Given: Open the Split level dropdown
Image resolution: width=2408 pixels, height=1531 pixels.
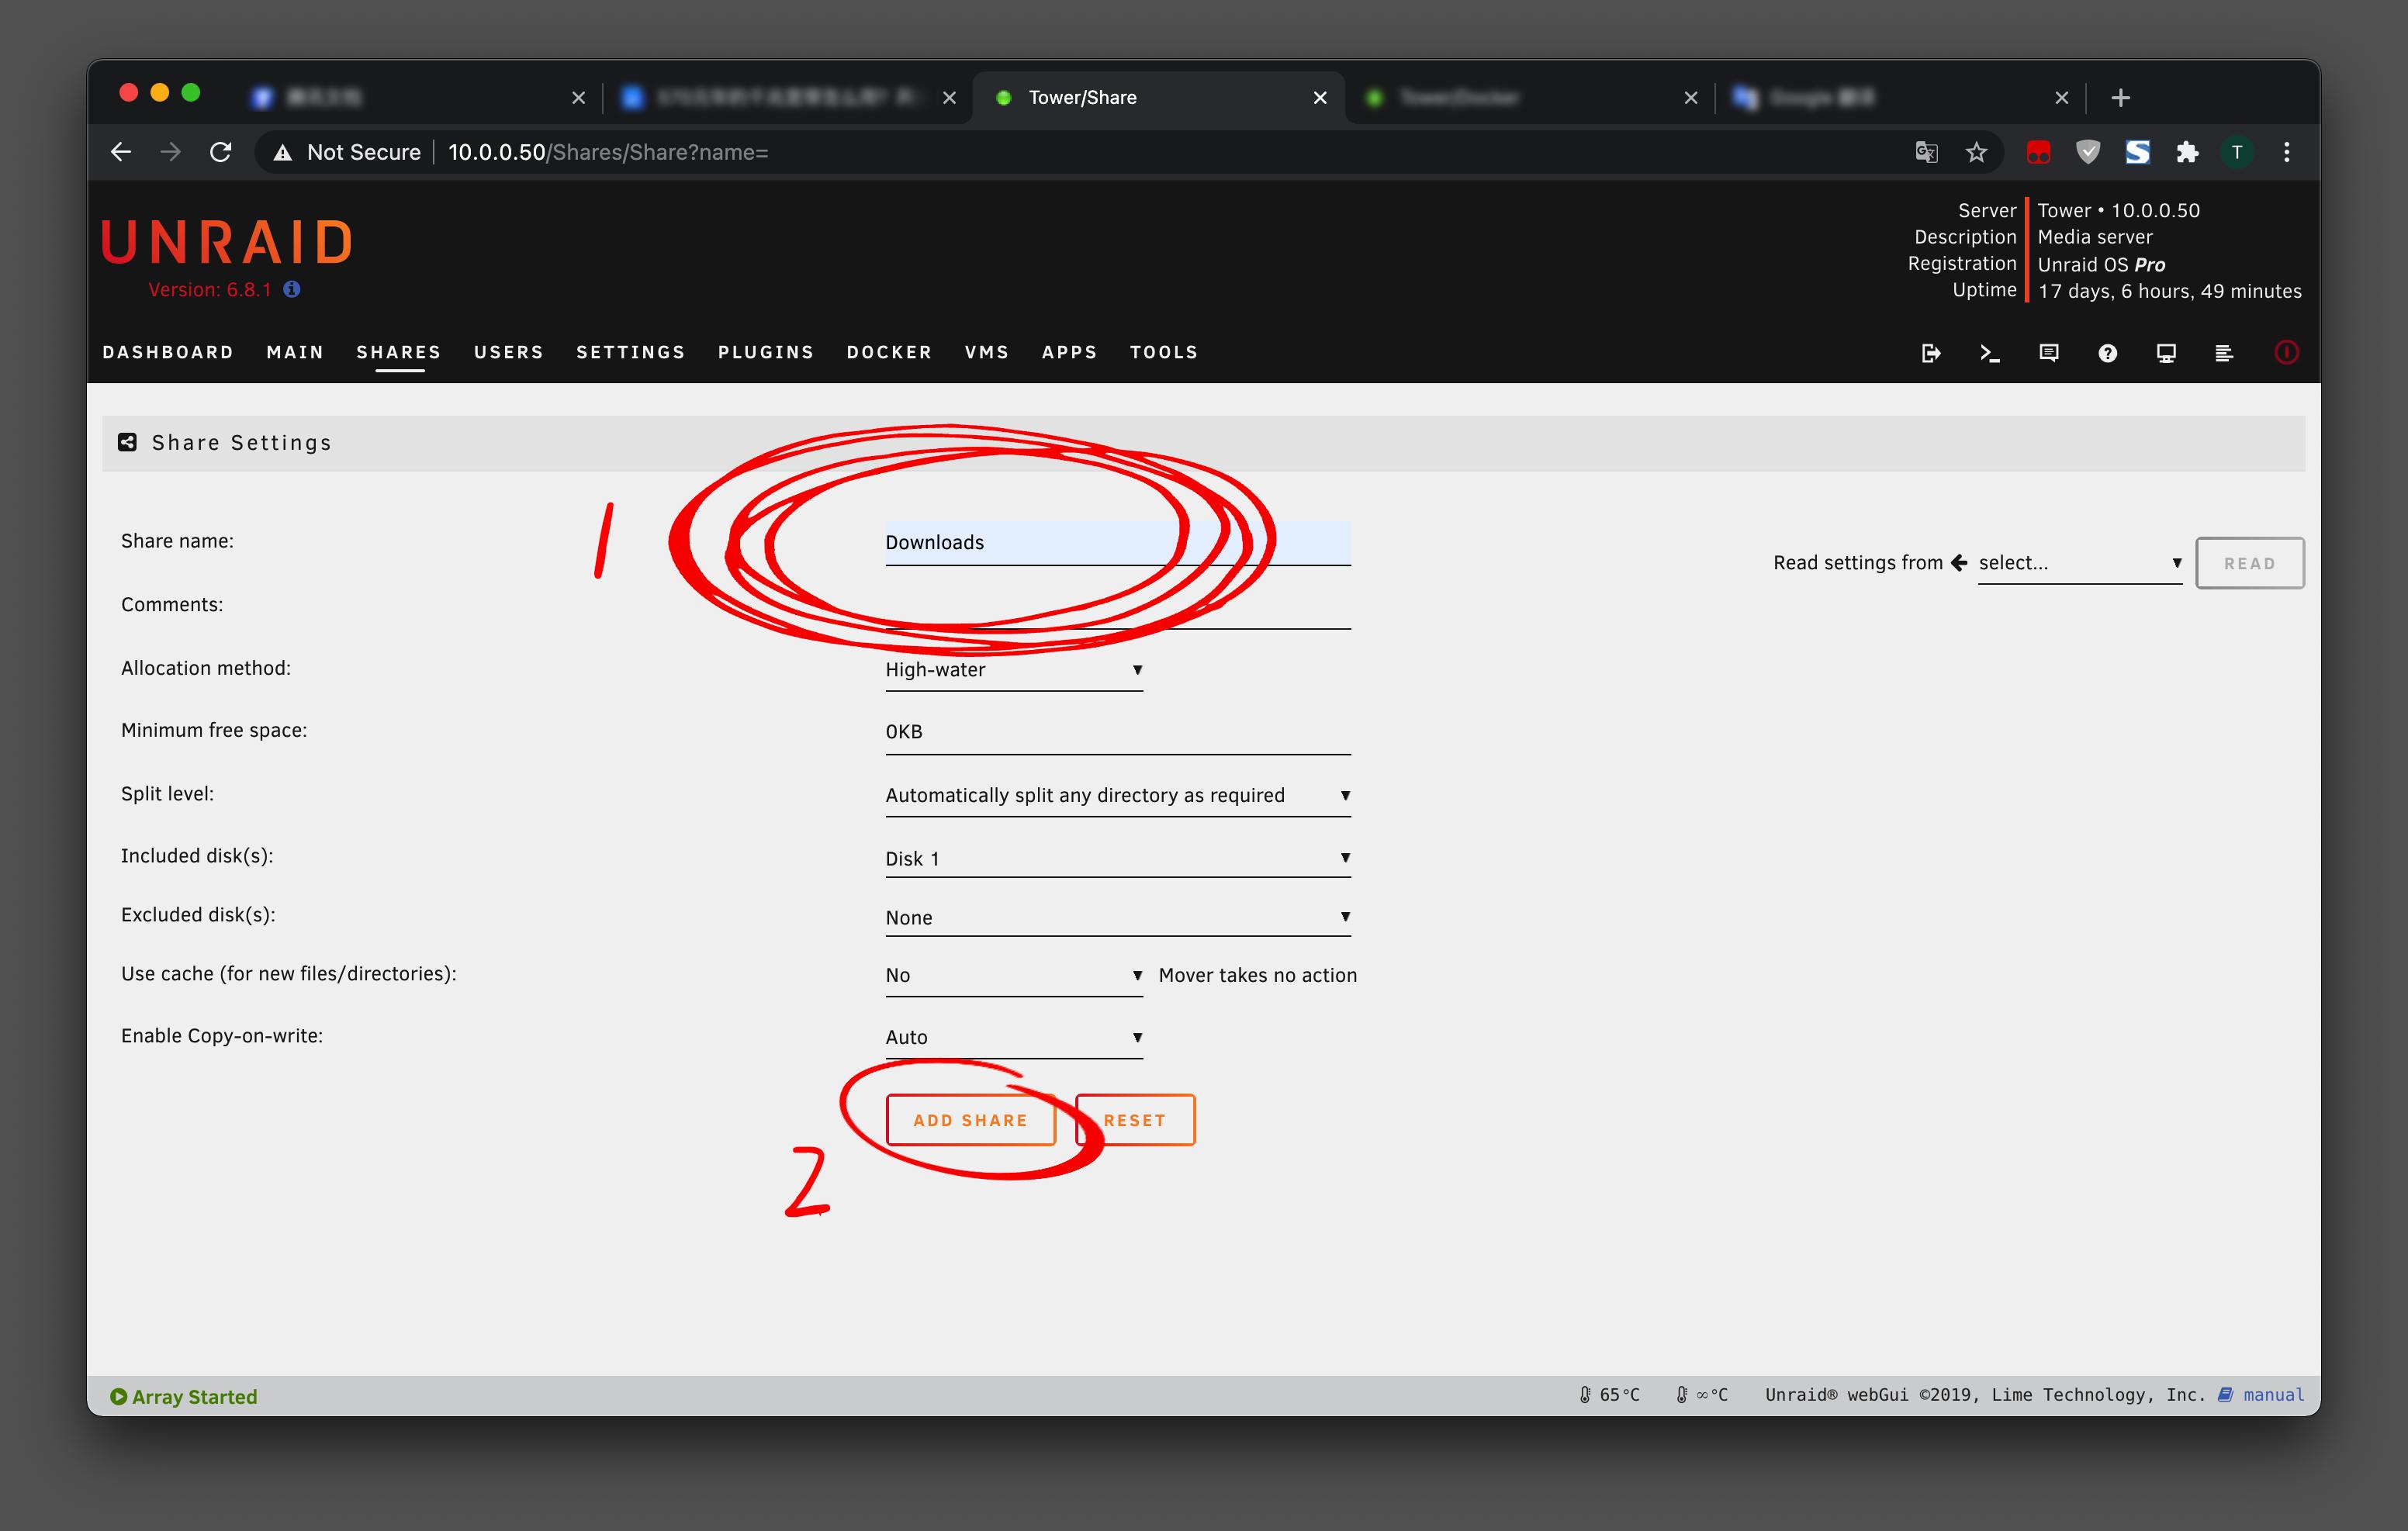Looking at the screenshot, I should (x=1117, y=795).
